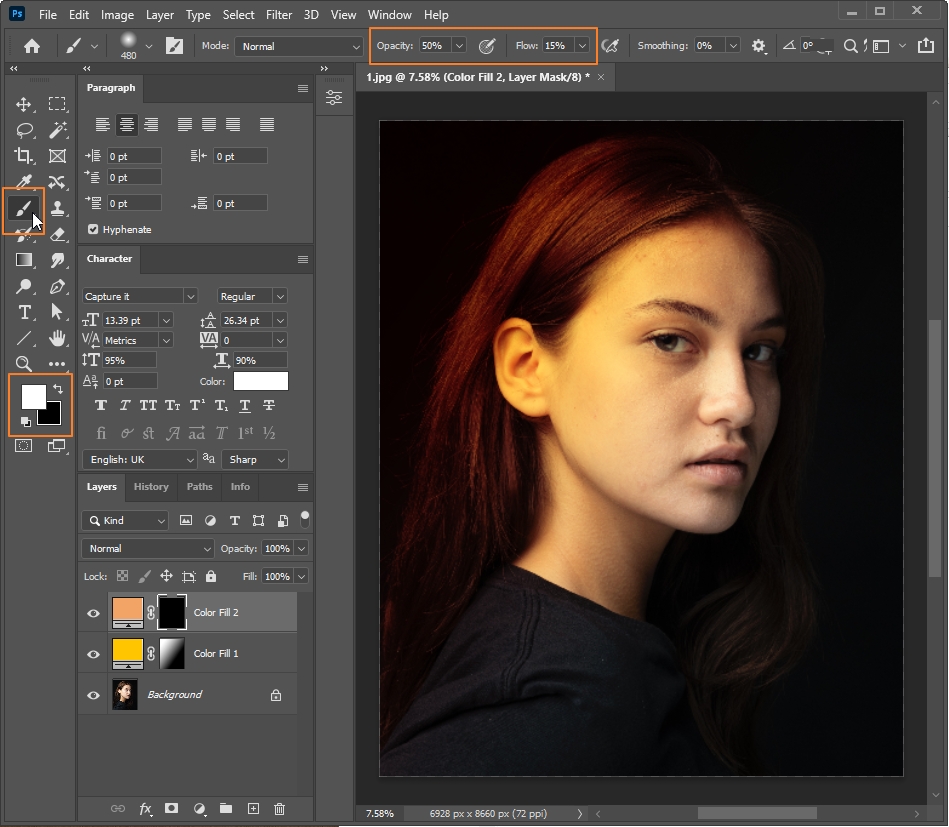Viewport: 949px width, 827px height.
Task: Hide the Background layer
Action: (94, 695)
